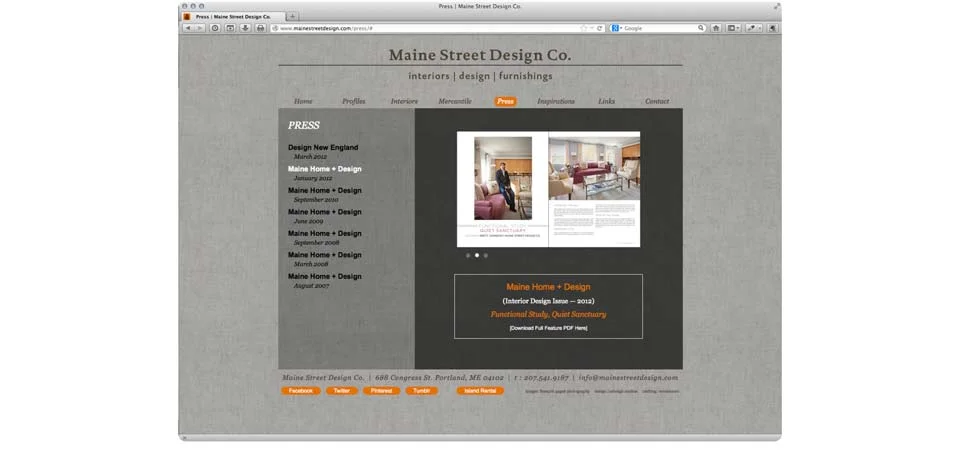The height and width of the screenshot is (450, 960).
Task: Select the highlighted Press navigation item
Action: [x=506, y=102]
